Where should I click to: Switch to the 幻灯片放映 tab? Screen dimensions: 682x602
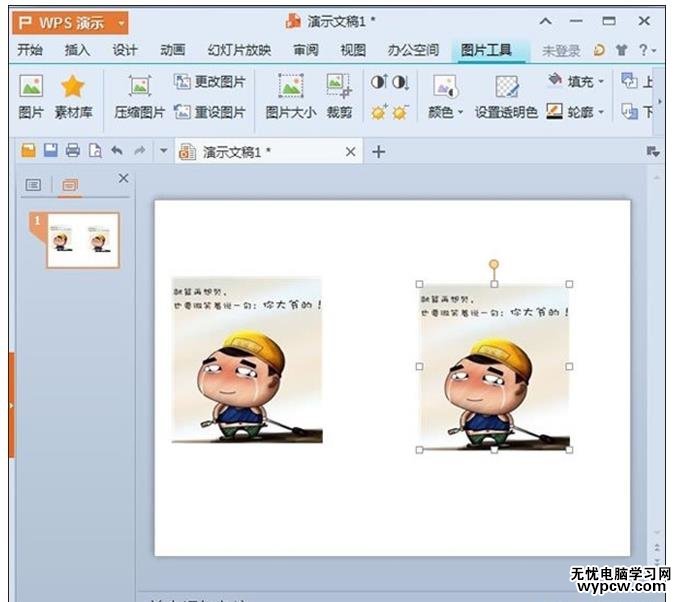239,50
